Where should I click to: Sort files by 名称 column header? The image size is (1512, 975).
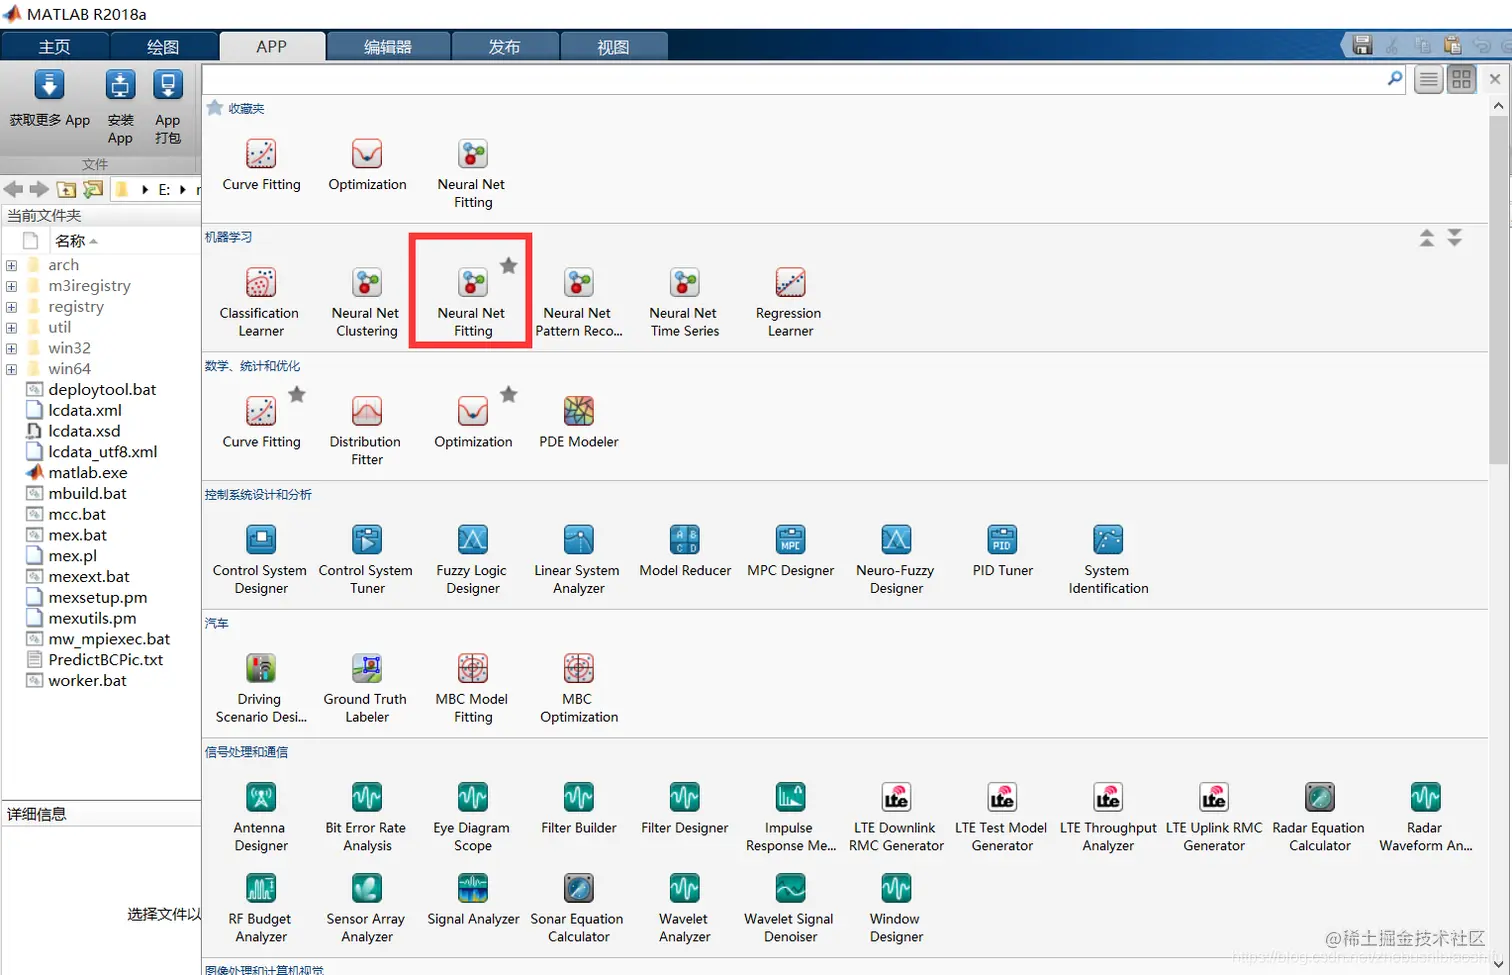click(77, 241)
